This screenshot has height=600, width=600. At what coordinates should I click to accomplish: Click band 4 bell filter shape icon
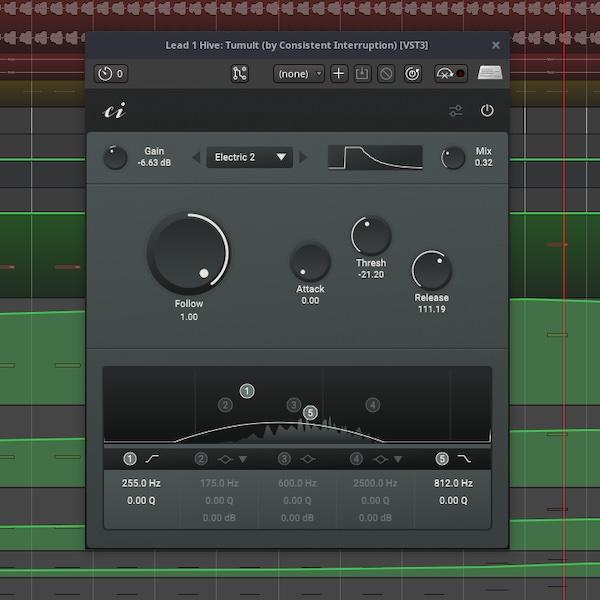click(380, 459)
